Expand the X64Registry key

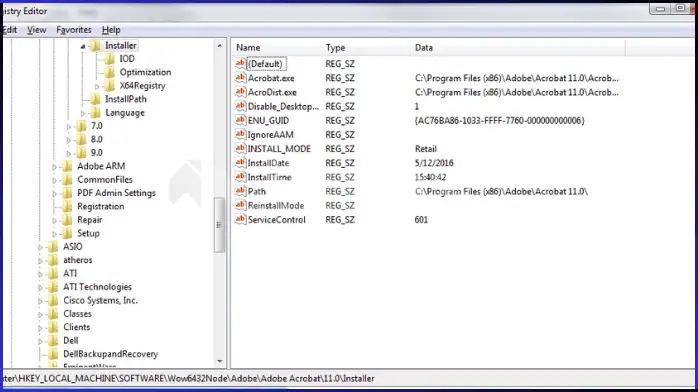pyautogui.click(x=97, y=86)
